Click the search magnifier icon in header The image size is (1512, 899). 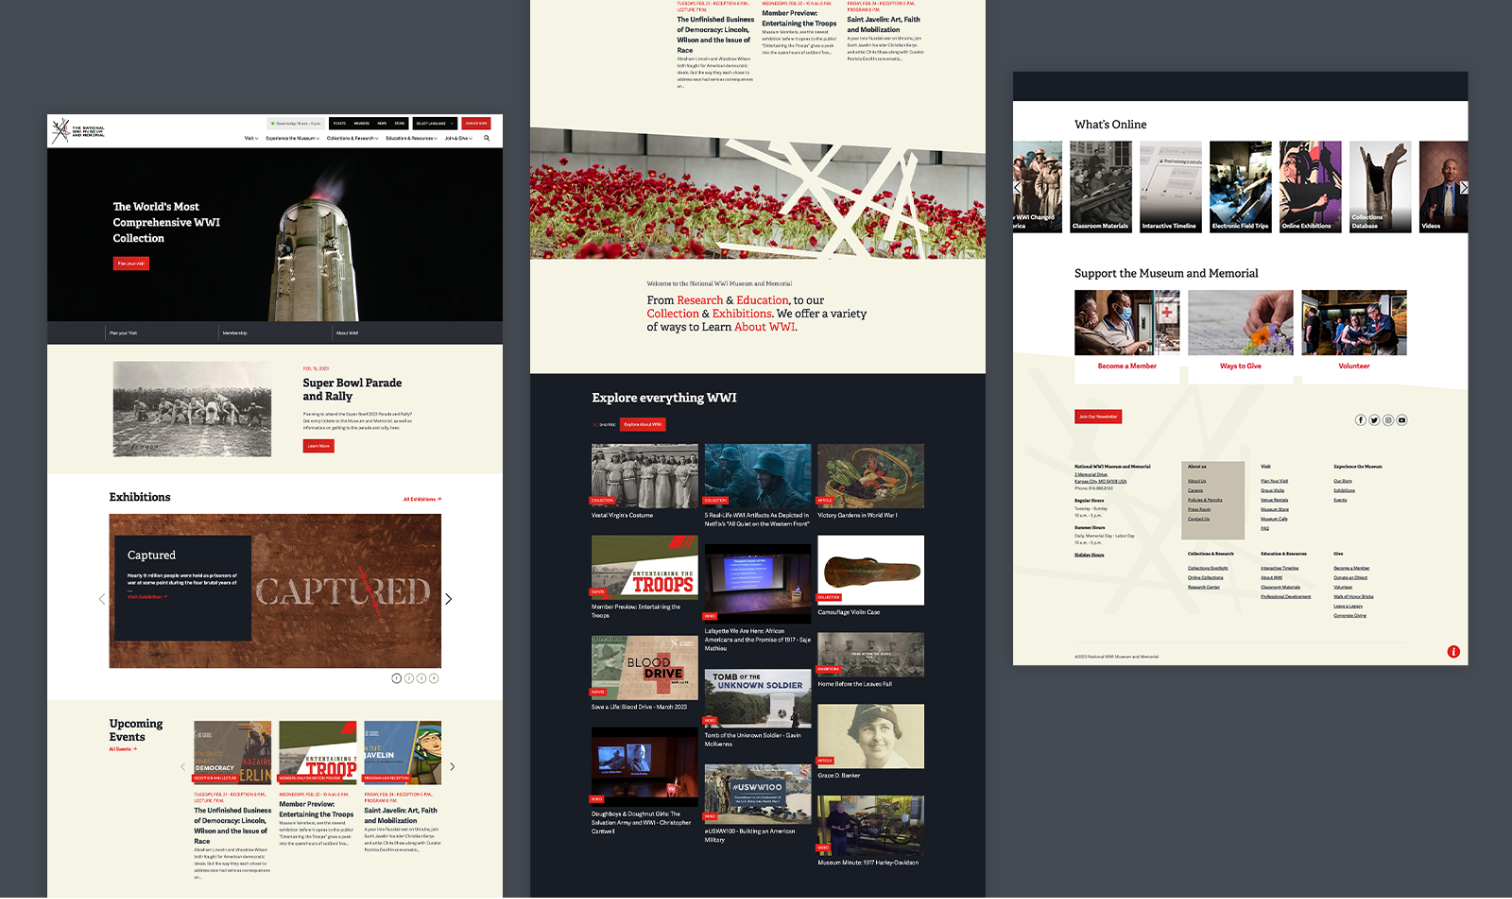(487, 138)
